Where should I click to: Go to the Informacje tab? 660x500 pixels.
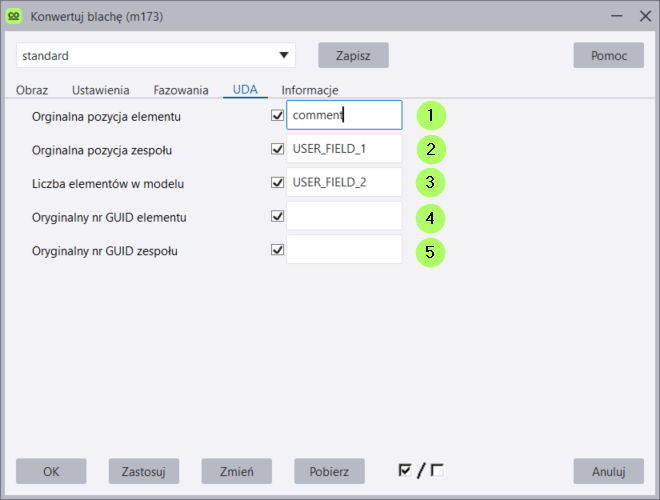[309, 90]
